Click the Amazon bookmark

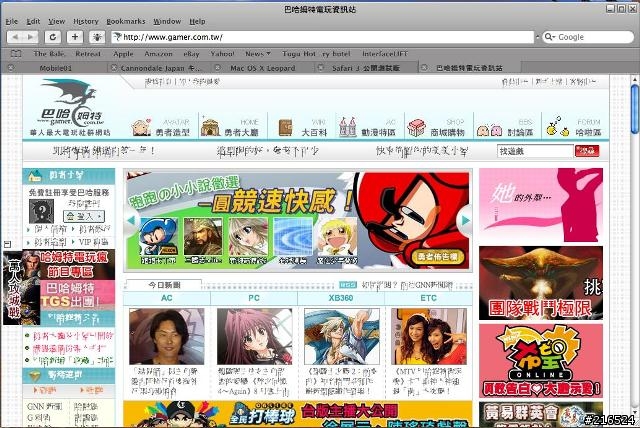(x=158, y=53)
